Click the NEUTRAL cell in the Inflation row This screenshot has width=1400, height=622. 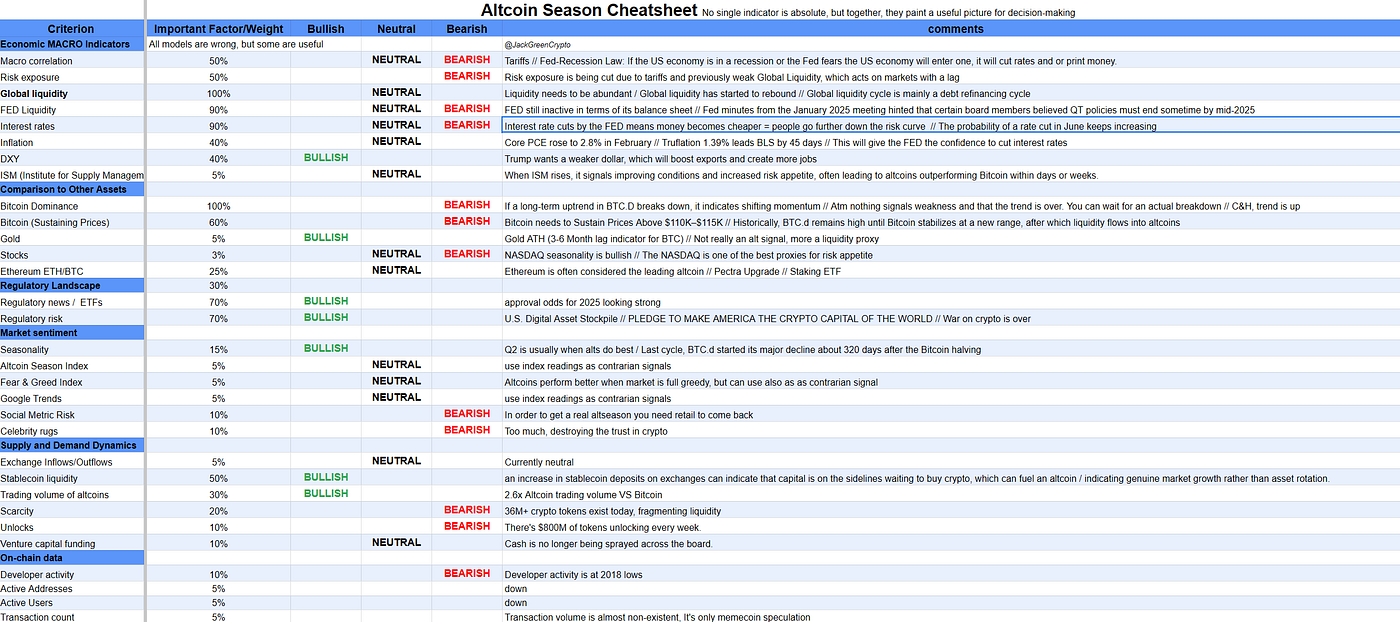(397, 141)
